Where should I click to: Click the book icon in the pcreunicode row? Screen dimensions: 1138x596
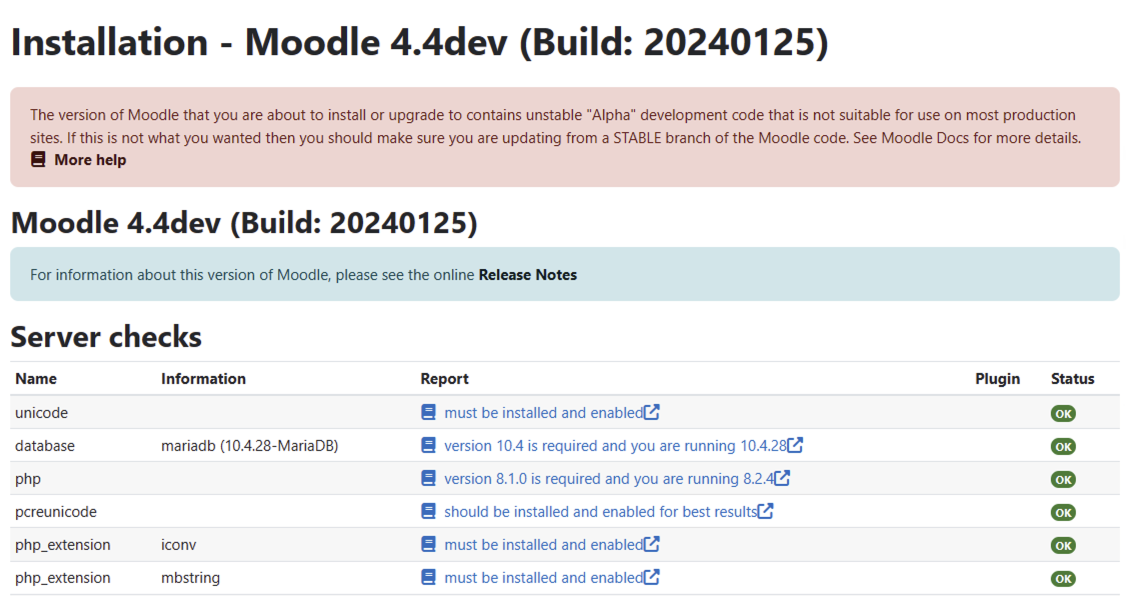click(428, 511)
